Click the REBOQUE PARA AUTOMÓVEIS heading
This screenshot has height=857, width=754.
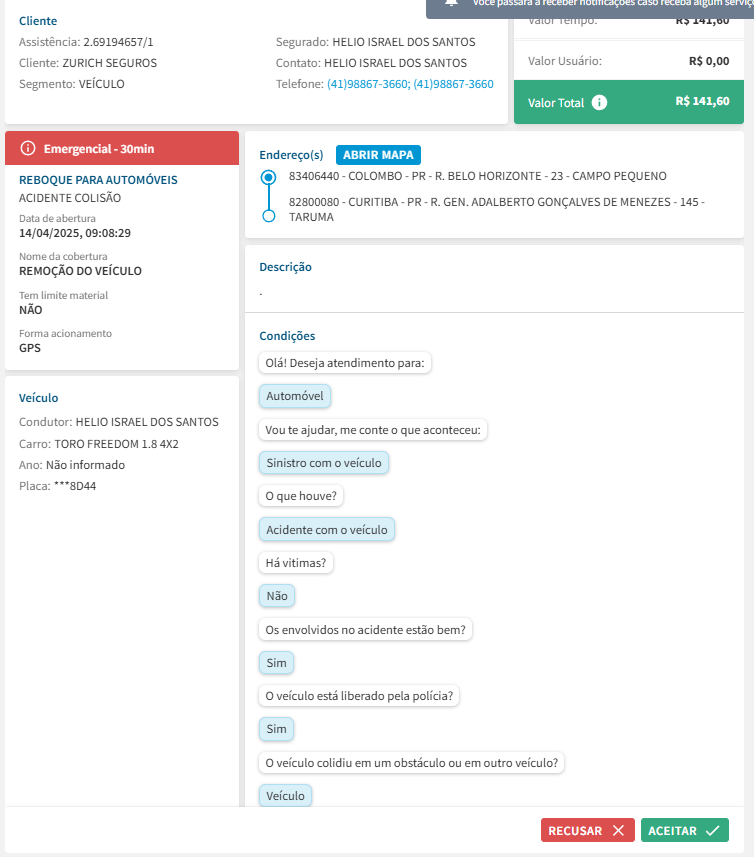tap(98, 180)
